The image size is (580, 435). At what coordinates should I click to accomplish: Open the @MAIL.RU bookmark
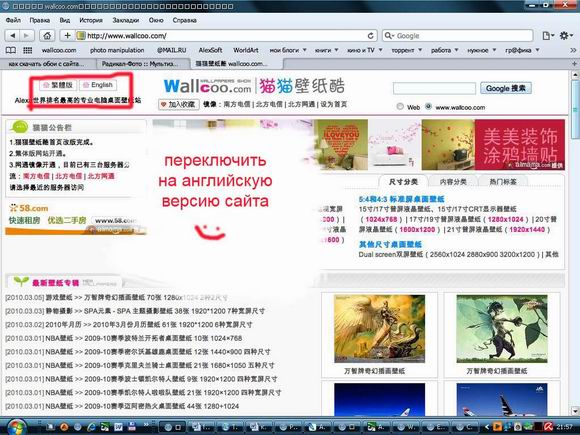point(171,50)
